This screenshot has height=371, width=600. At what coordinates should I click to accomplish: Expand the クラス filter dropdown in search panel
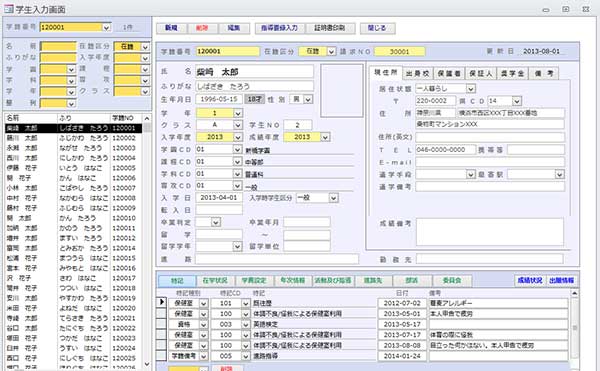[145, 92]
